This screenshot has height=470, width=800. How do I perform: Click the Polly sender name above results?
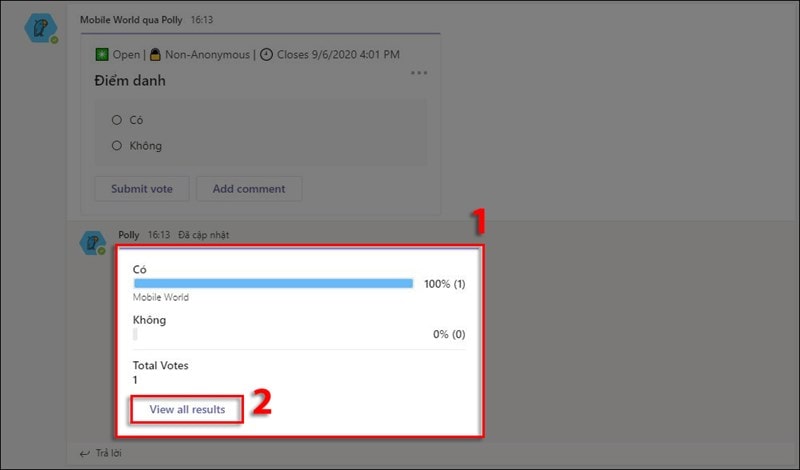[x=129, y=235]
